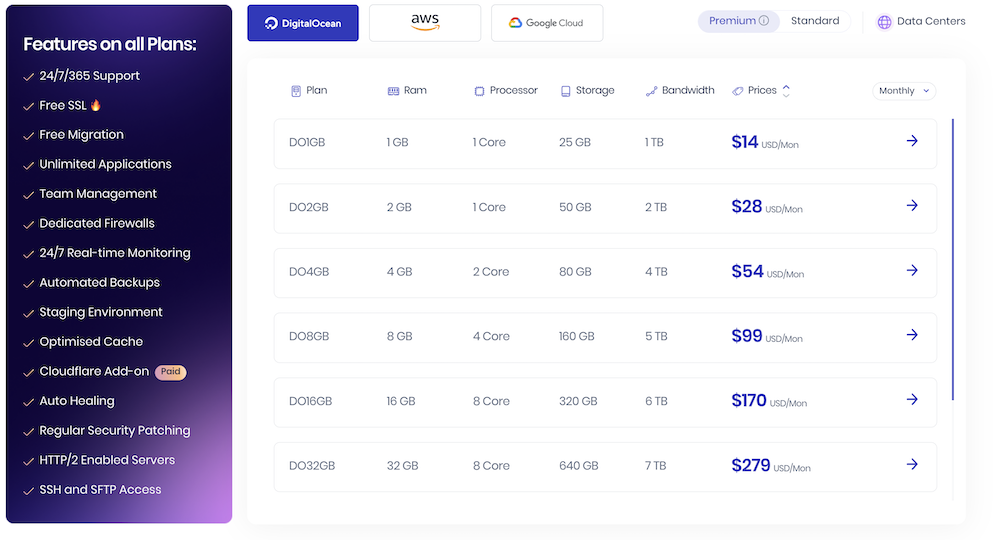Select the Premium plan toggle option
This screenshot has height=540, width=1000.
point(732,21)
